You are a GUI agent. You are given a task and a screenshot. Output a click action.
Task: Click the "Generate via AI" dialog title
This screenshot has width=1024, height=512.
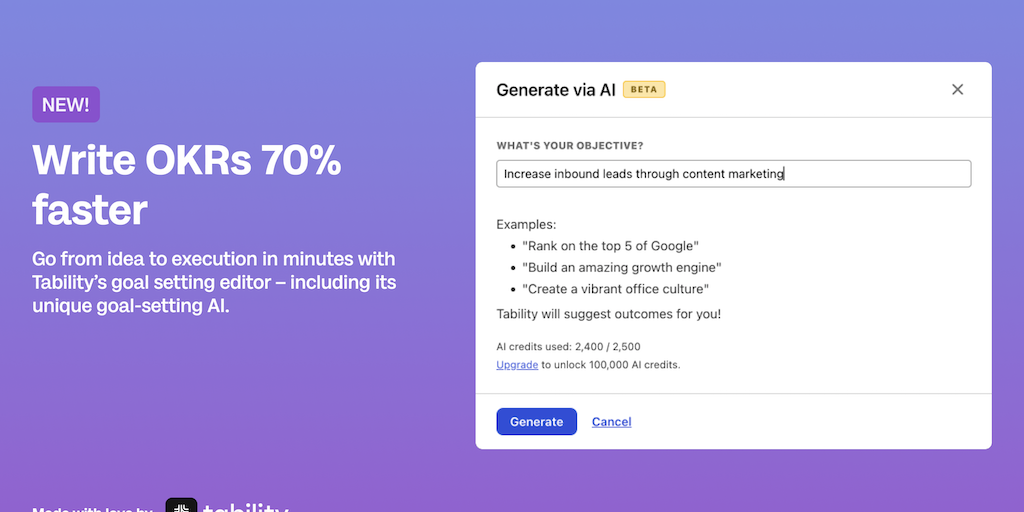(556, 90)
